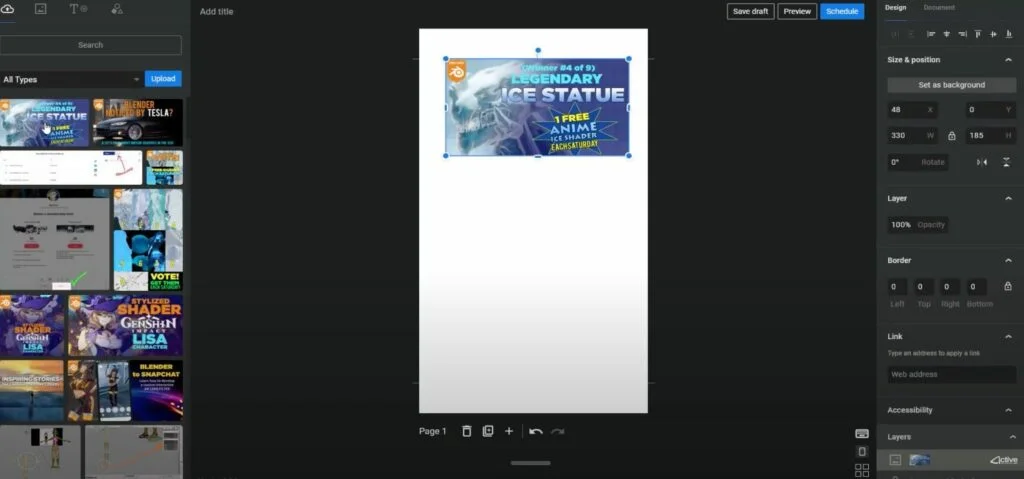1024x479 pixels.
Task: Select the Genshin Lisa shader thumbnail
Action: click(x=125, y=325)
